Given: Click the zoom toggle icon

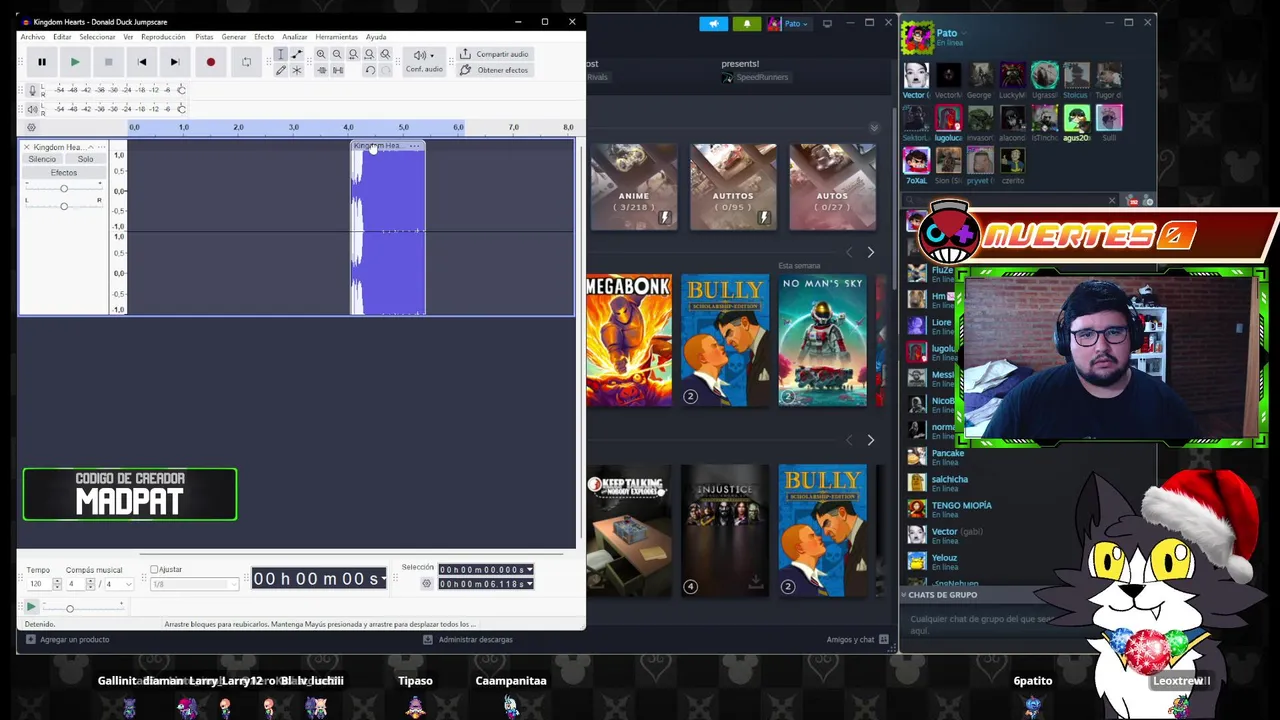Looking at the screenshot, I should coord(385,54).
